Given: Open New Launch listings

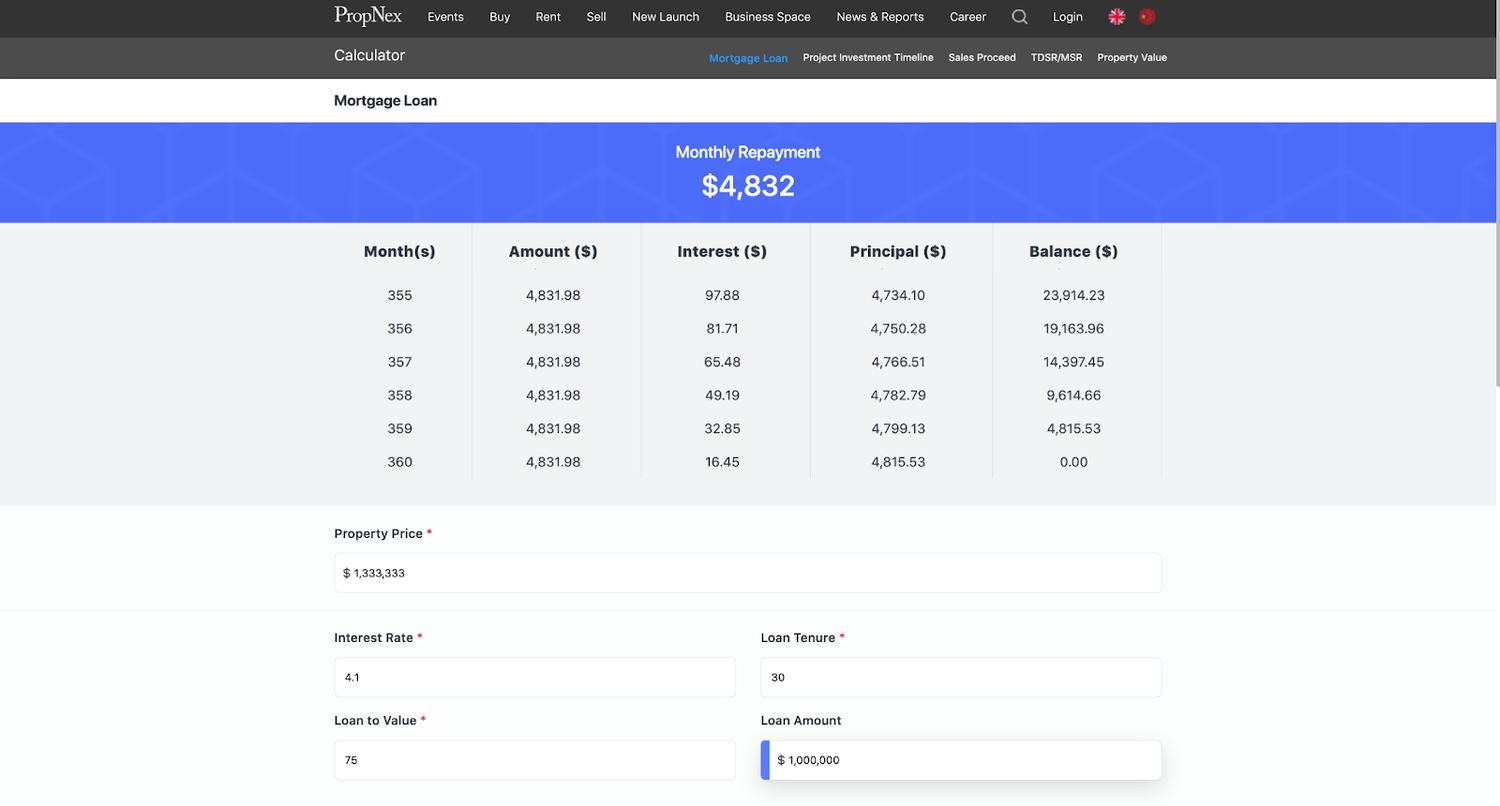Looking at the screenshot, I should (665, 17).
